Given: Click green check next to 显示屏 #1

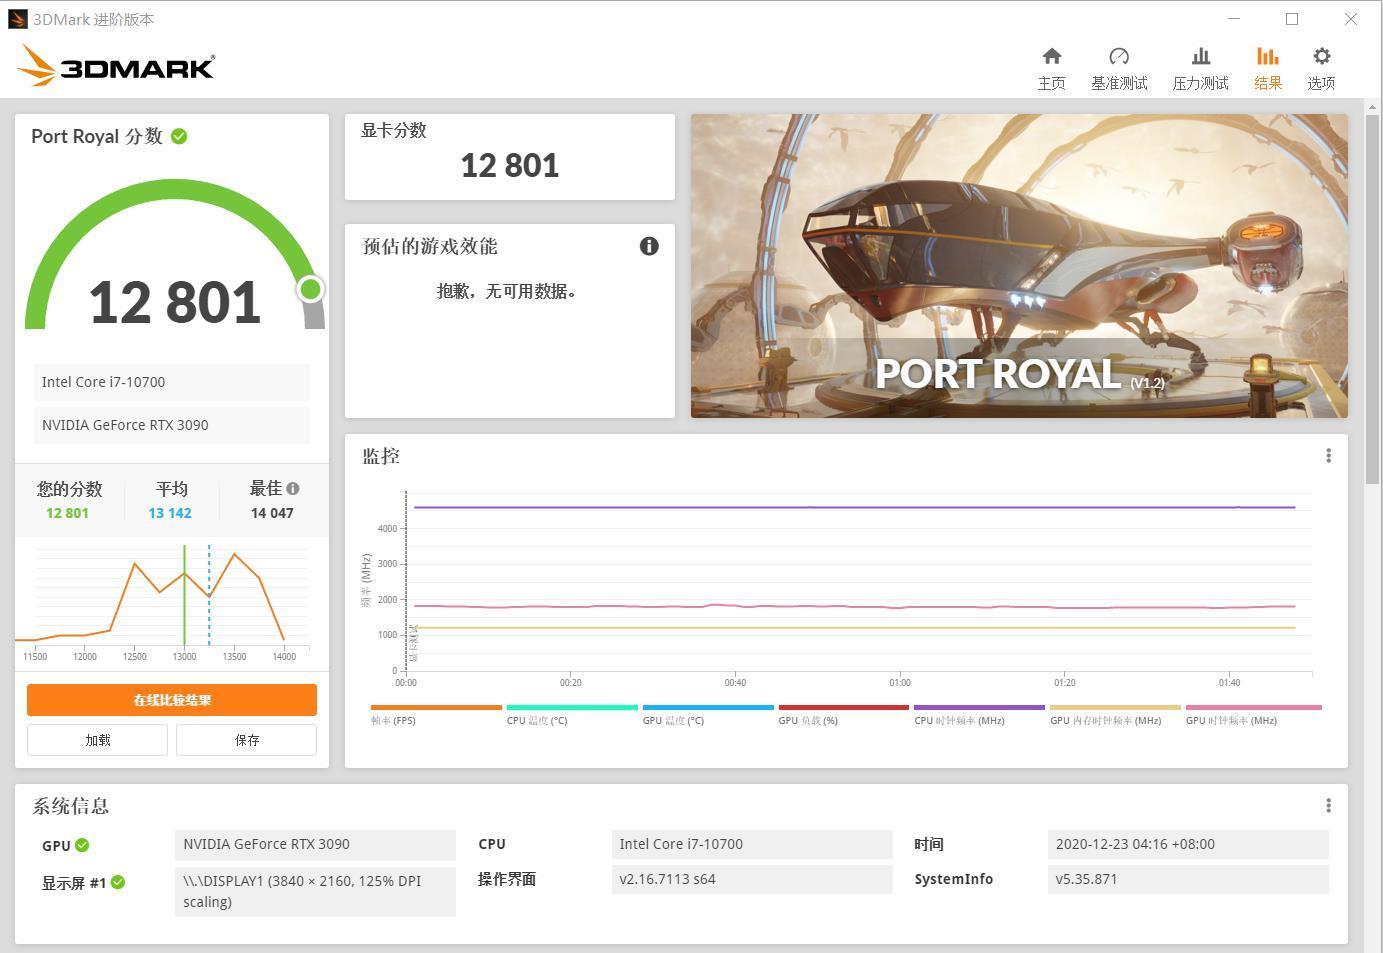Looking at the screenshot, I should (118, 882).
